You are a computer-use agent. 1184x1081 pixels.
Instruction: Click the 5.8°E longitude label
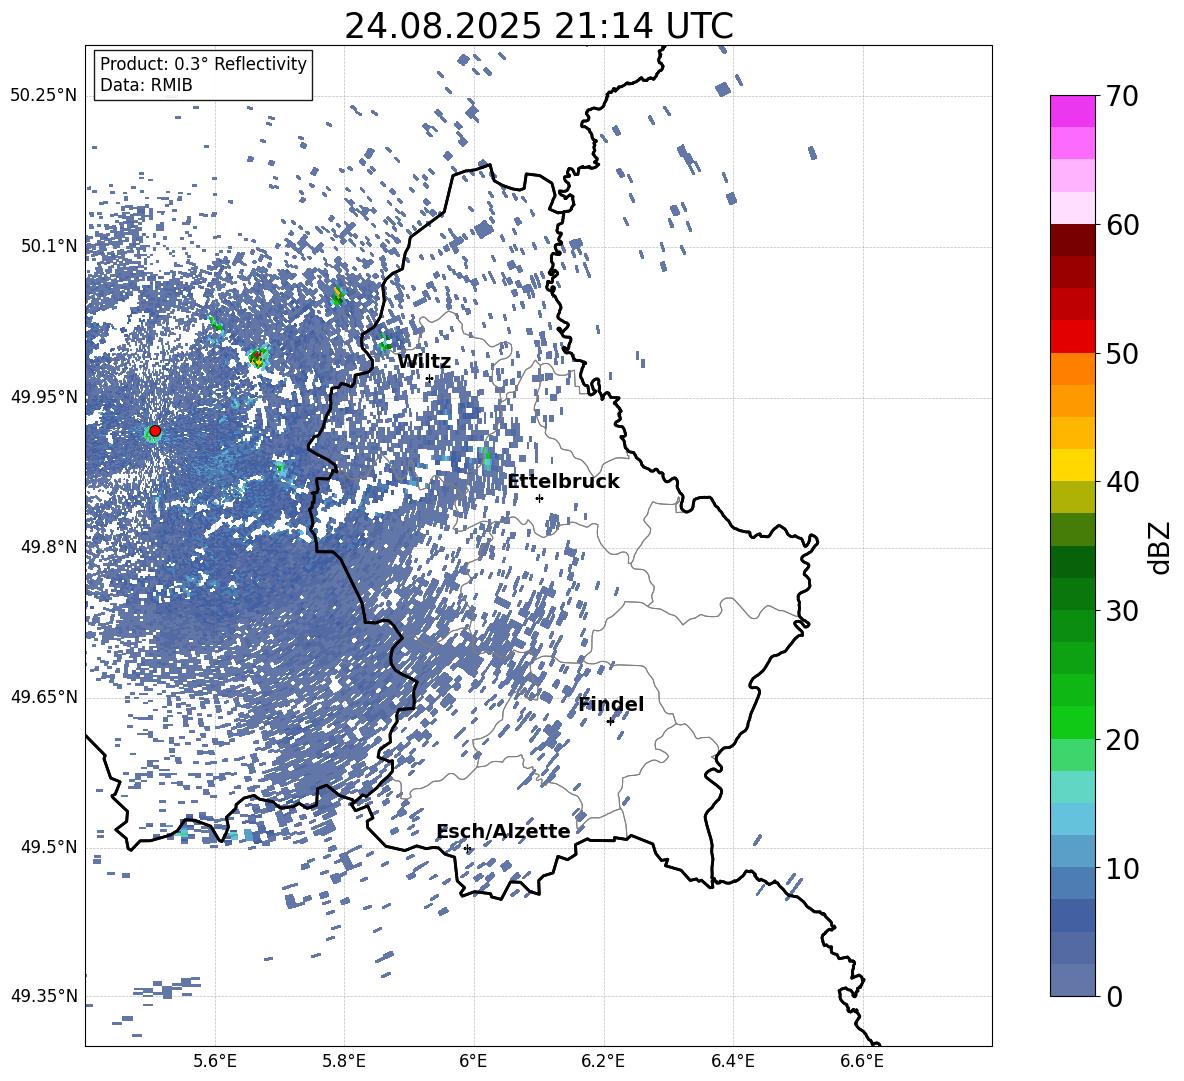(x=344, y=1061)
